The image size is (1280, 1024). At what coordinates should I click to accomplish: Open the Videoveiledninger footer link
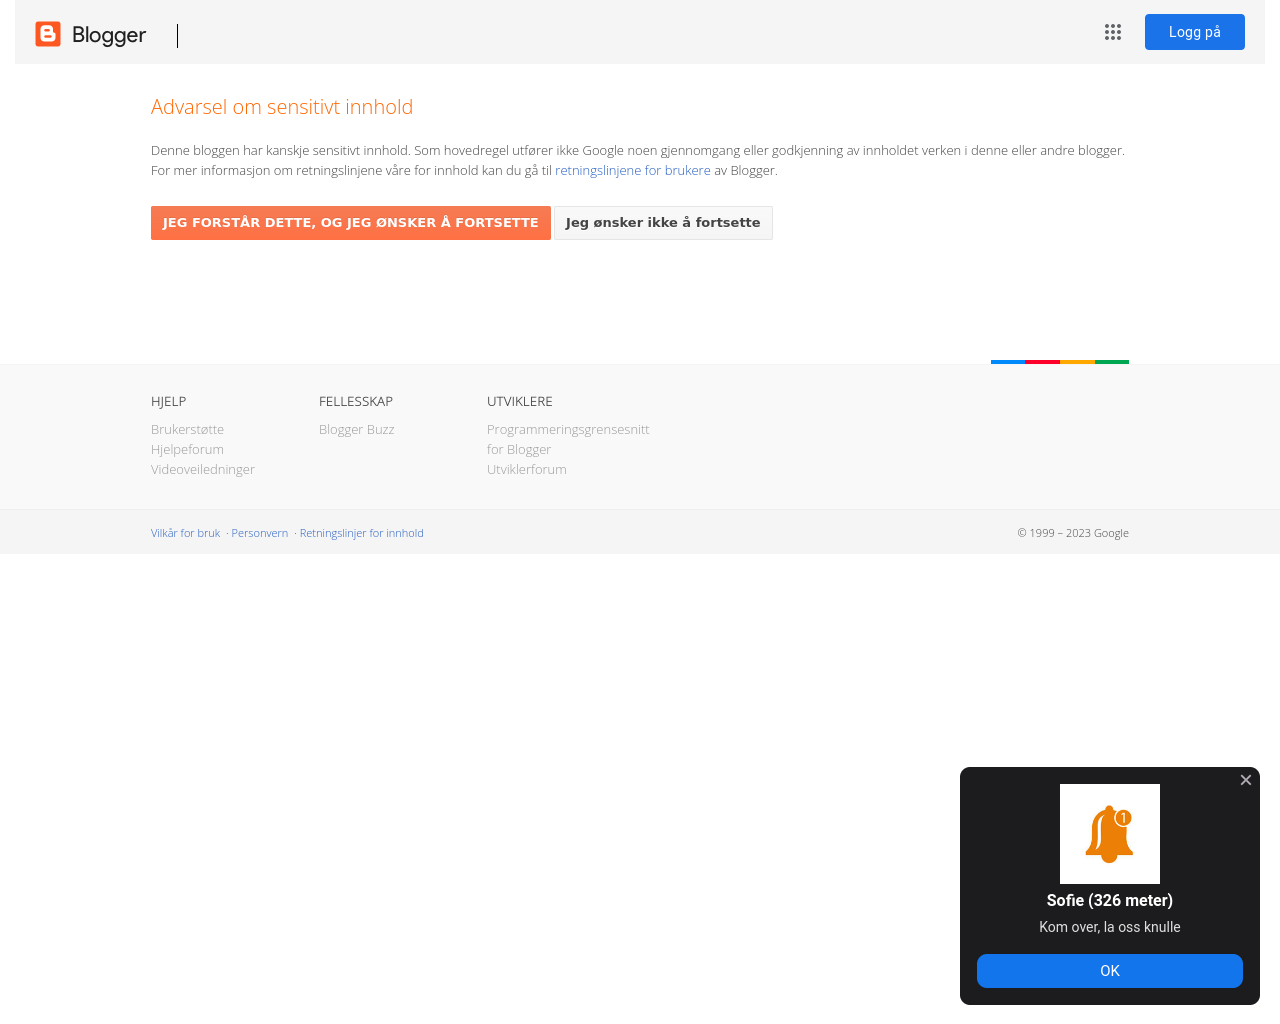pyautogui.click(x=203, y=469)
